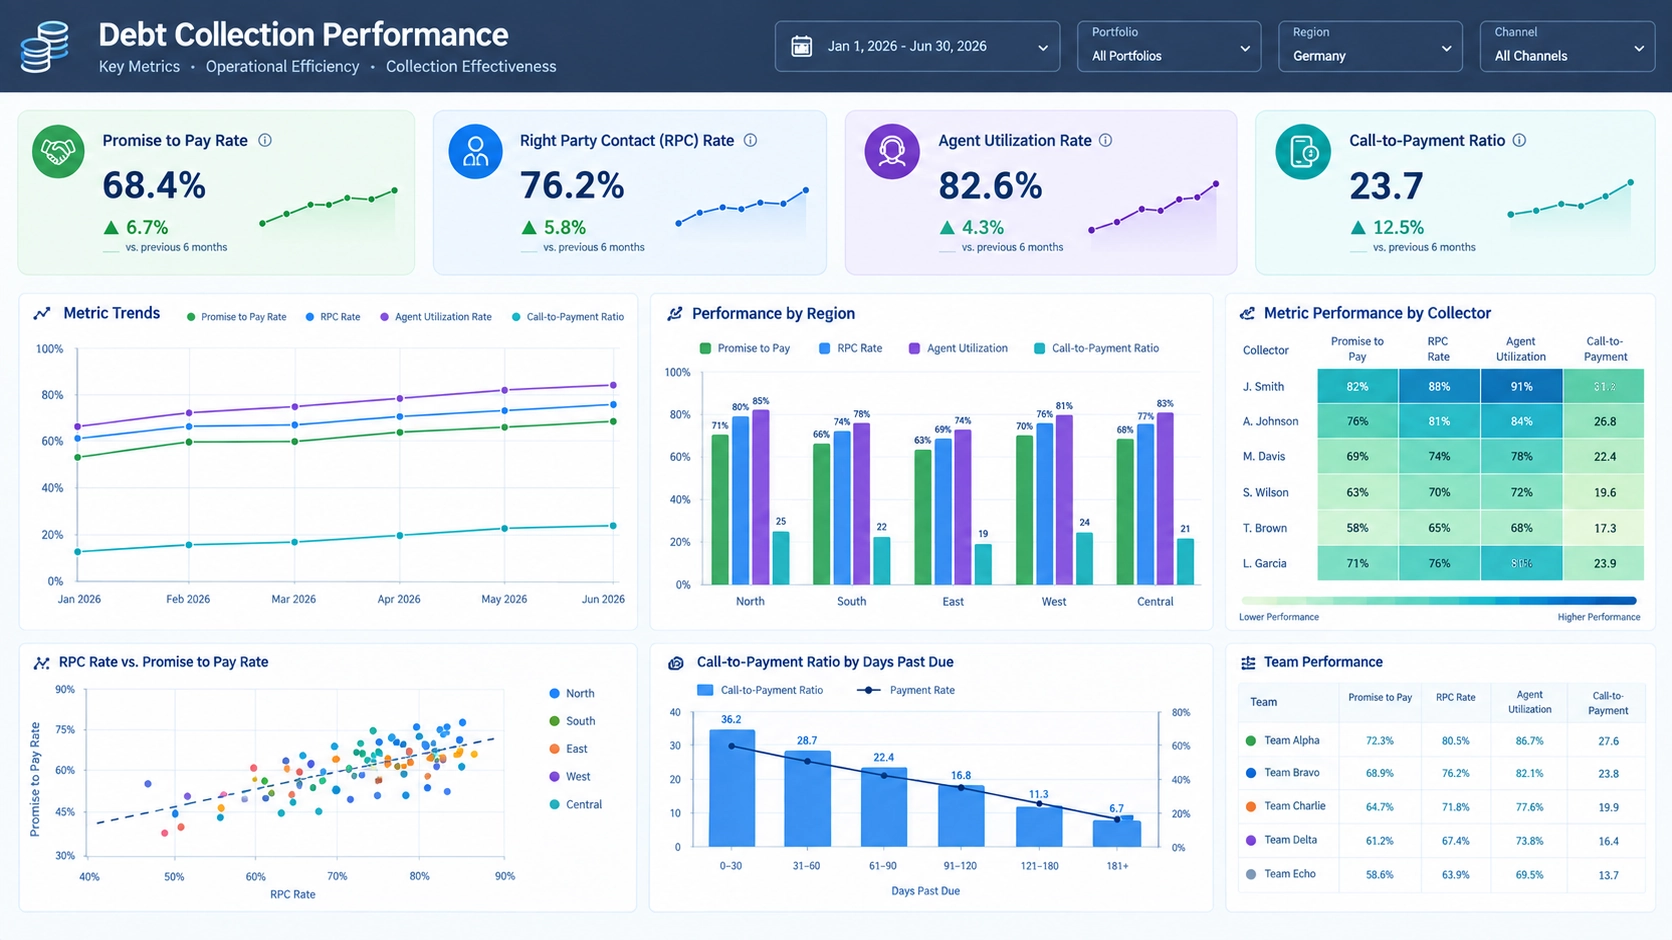Toggle Agent Utilization Rate series in Metric Trends
This screenshot has height=940, width=1672.
coord(436,317)
